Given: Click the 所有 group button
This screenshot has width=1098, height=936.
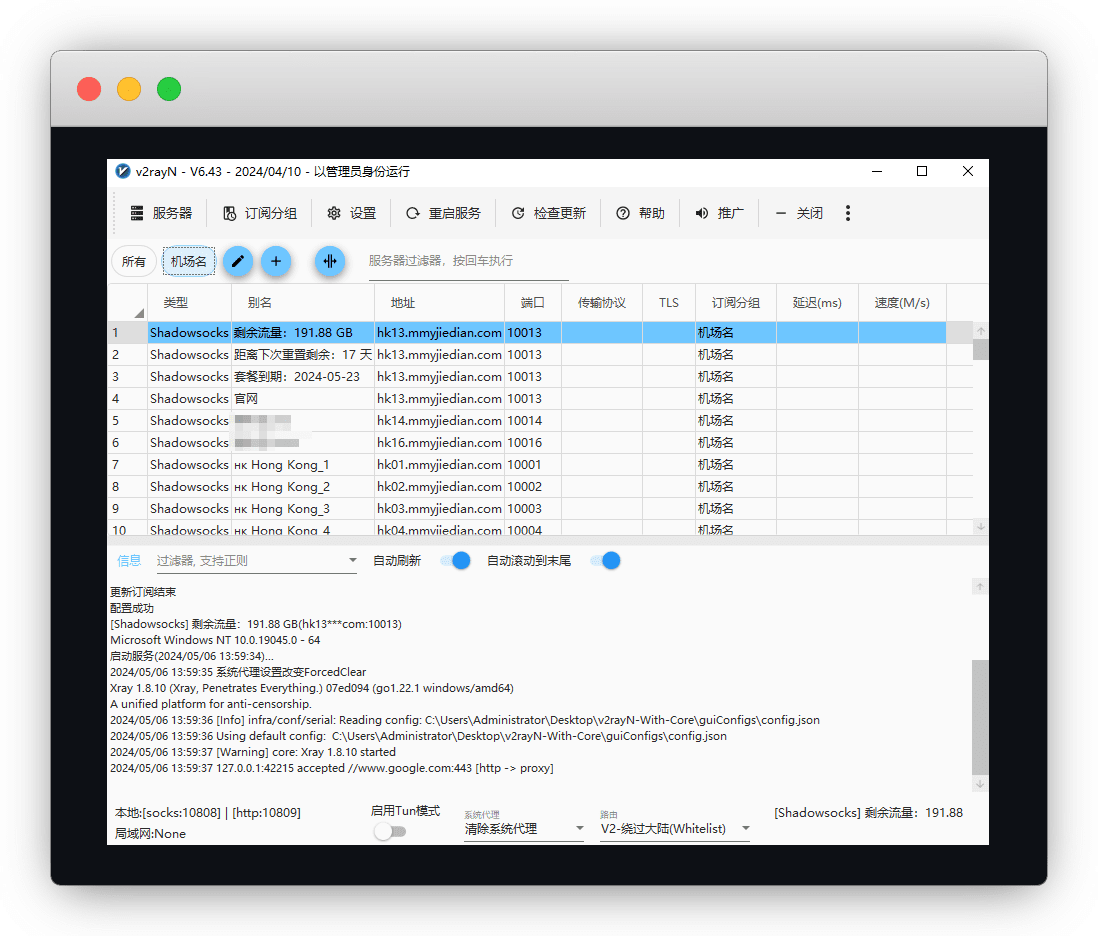Looking at the screenshot, I should 134,262.
